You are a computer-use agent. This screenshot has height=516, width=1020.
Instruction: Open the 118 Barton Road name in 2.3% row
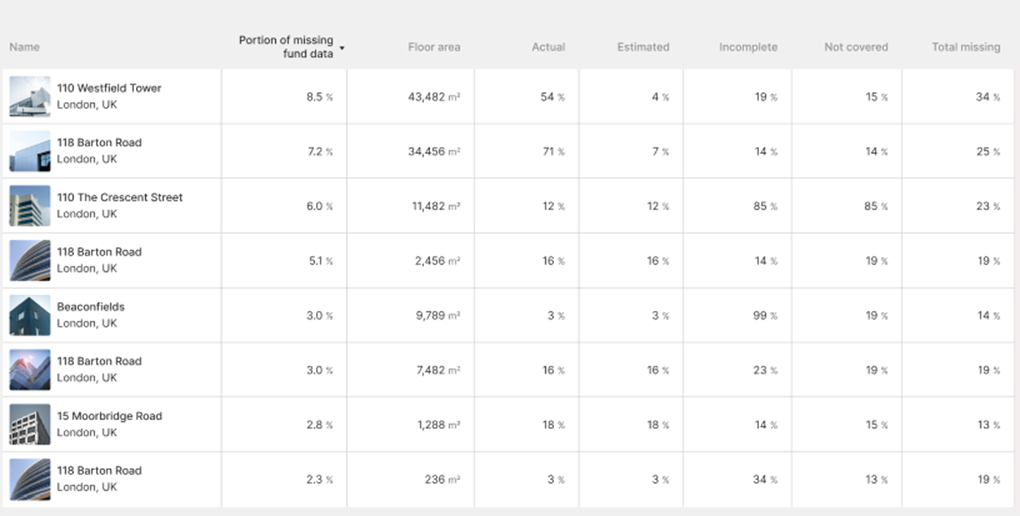99,471
